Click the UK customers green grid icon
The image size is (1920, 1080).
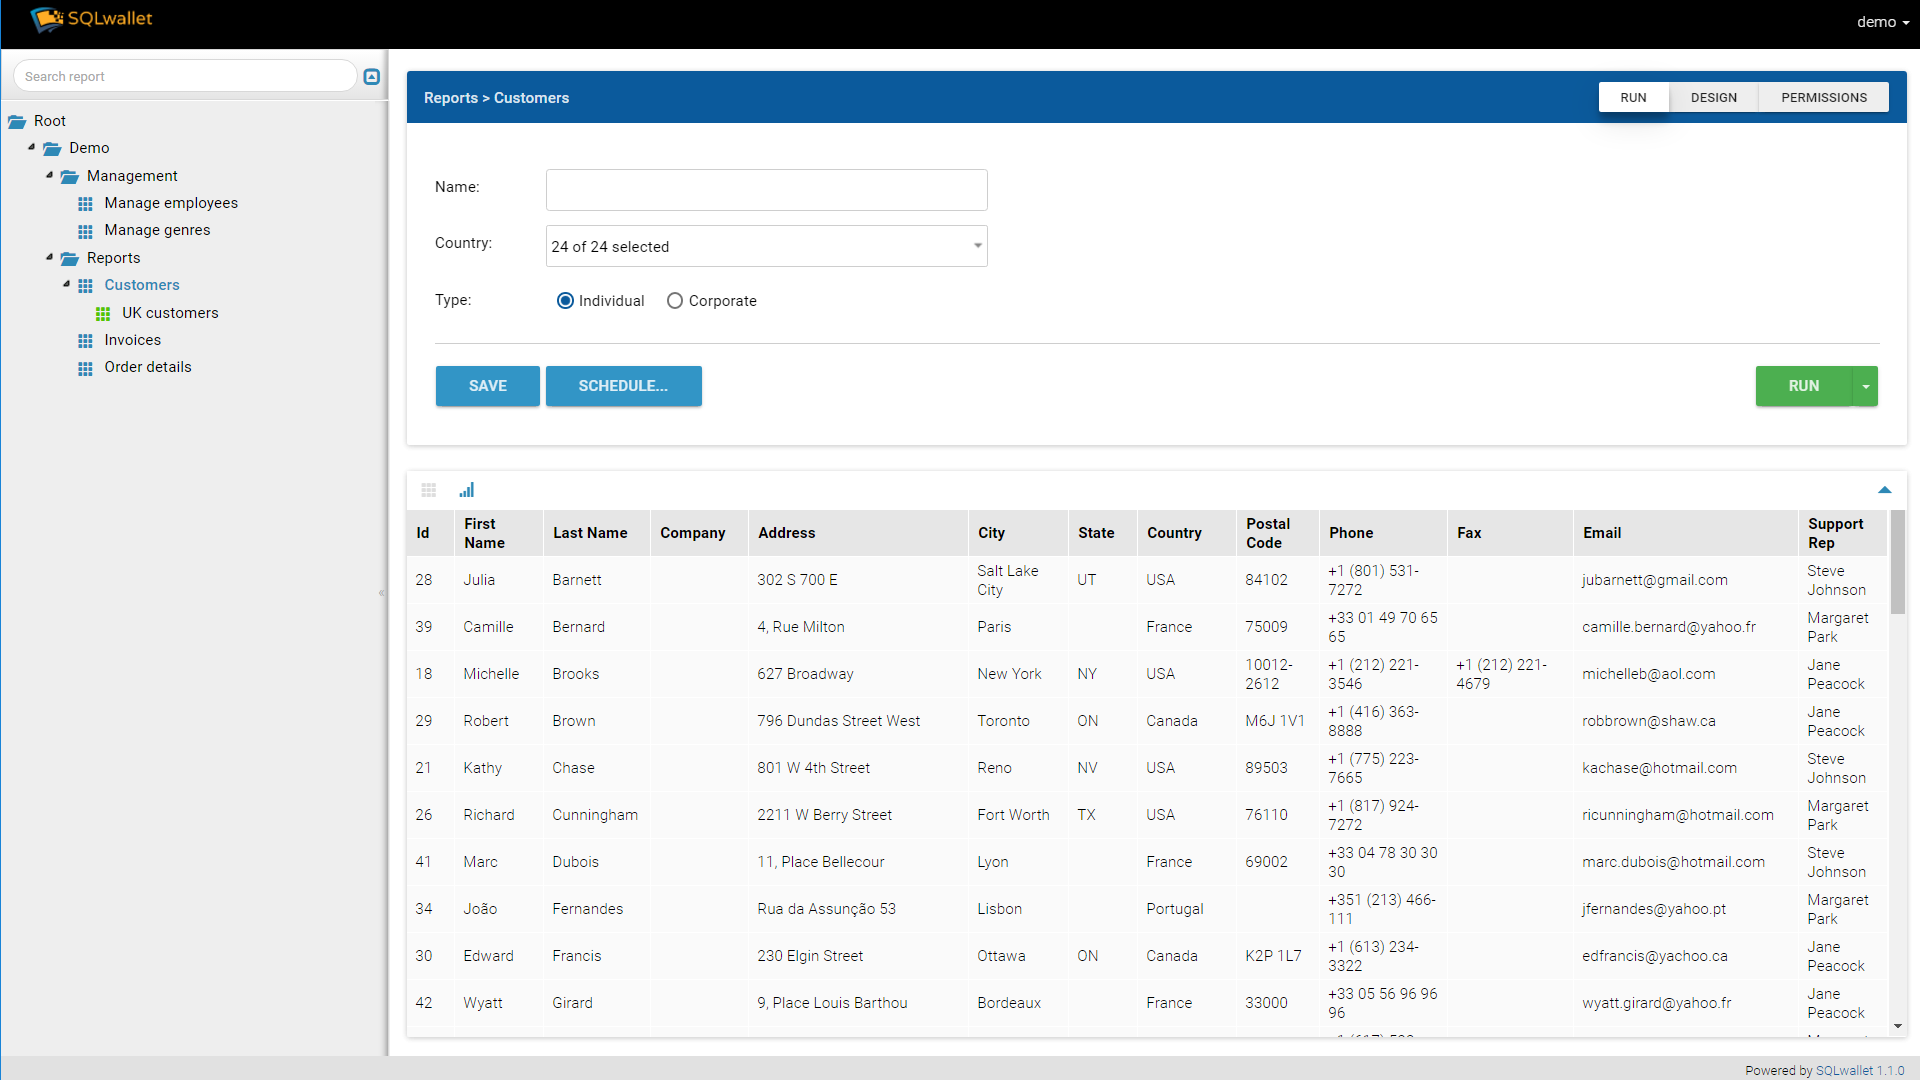pos(103,313)
